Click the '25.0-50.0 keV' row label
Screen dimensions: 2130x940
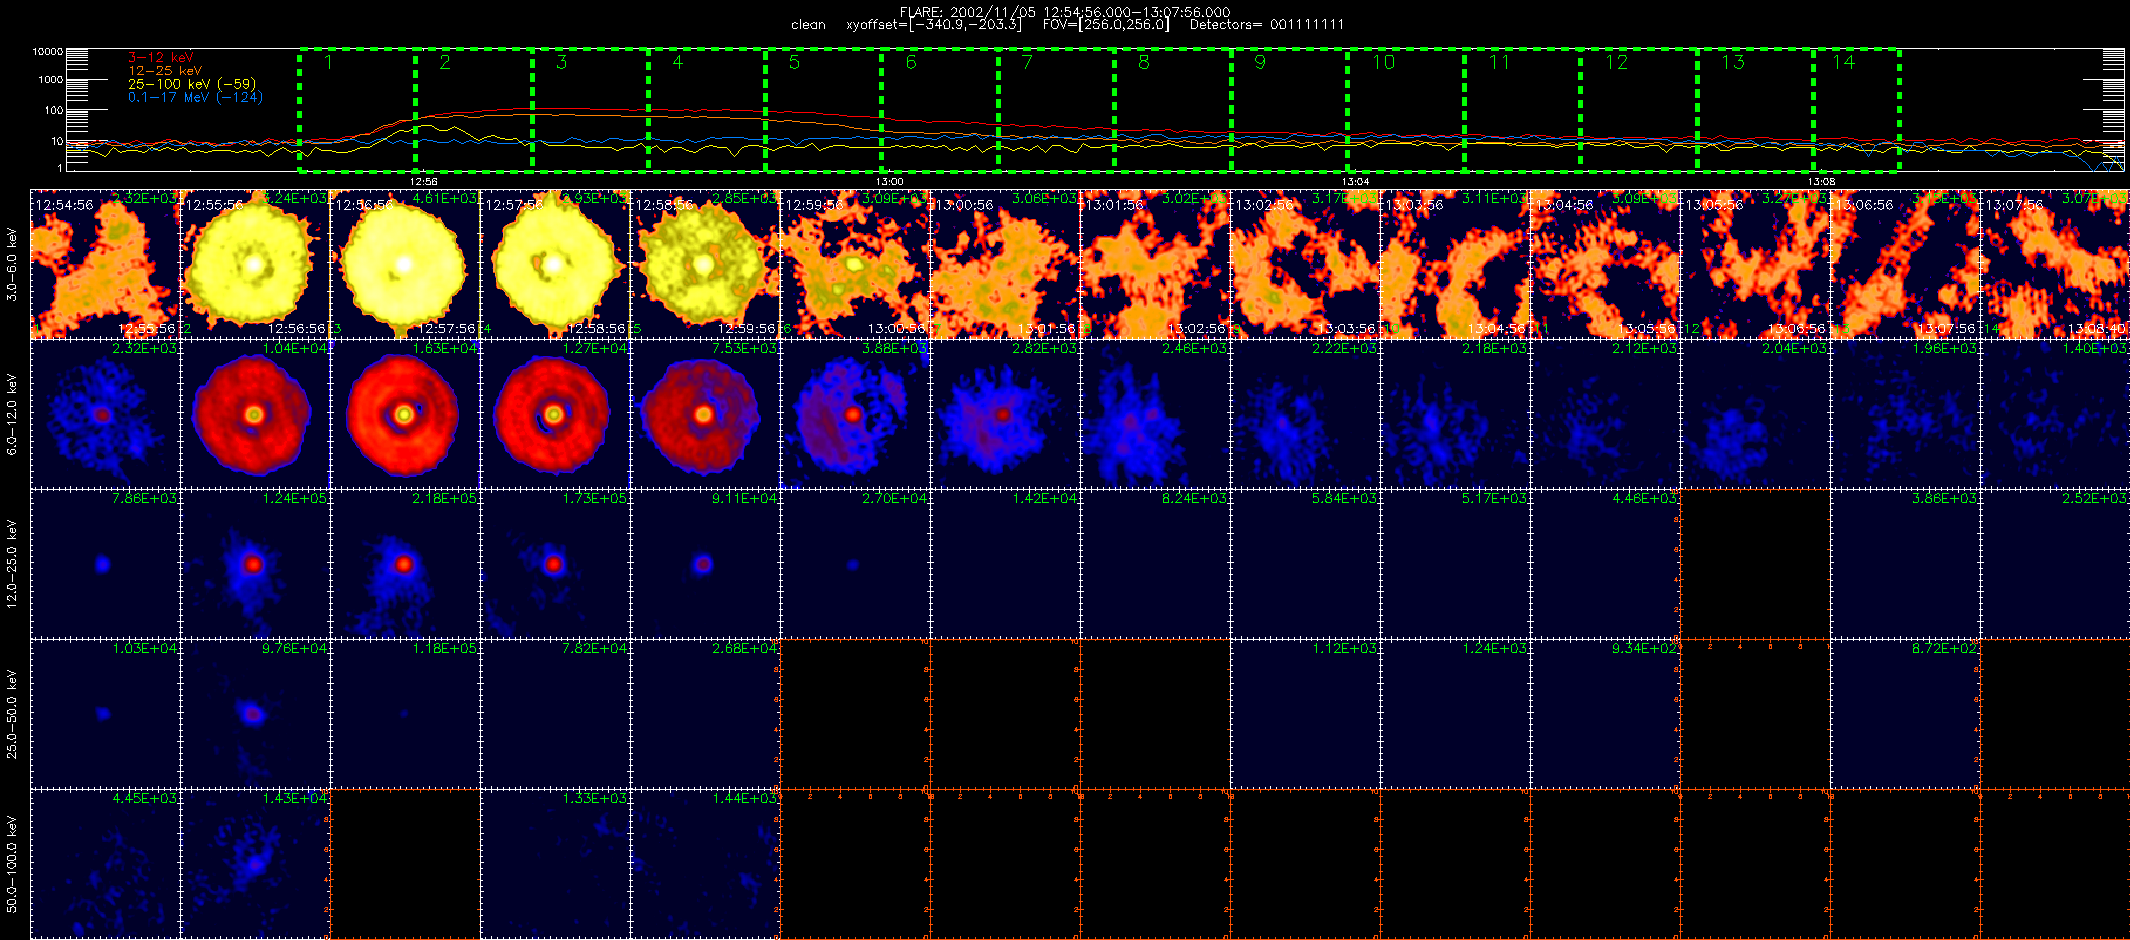(12, 714)
